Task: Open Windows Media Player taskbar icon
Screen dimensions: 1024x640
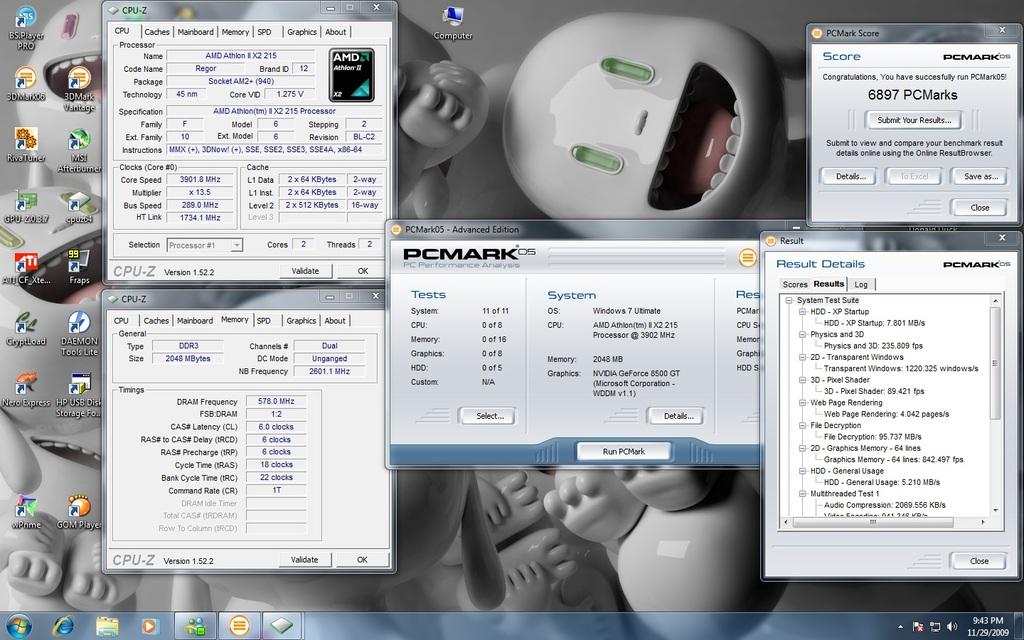Action: (149, 626)
